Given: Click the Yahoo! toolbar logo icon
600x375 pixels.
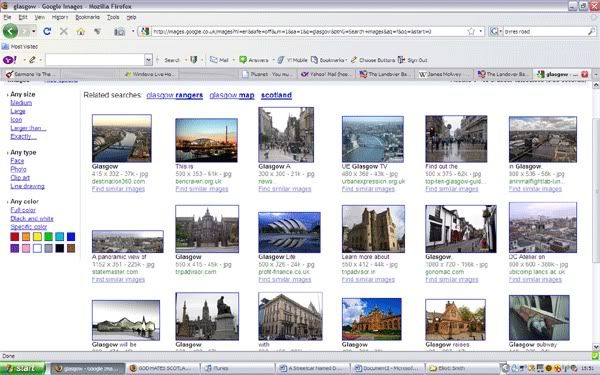Looking at the screenshot, I should click(x=10, y=60).
